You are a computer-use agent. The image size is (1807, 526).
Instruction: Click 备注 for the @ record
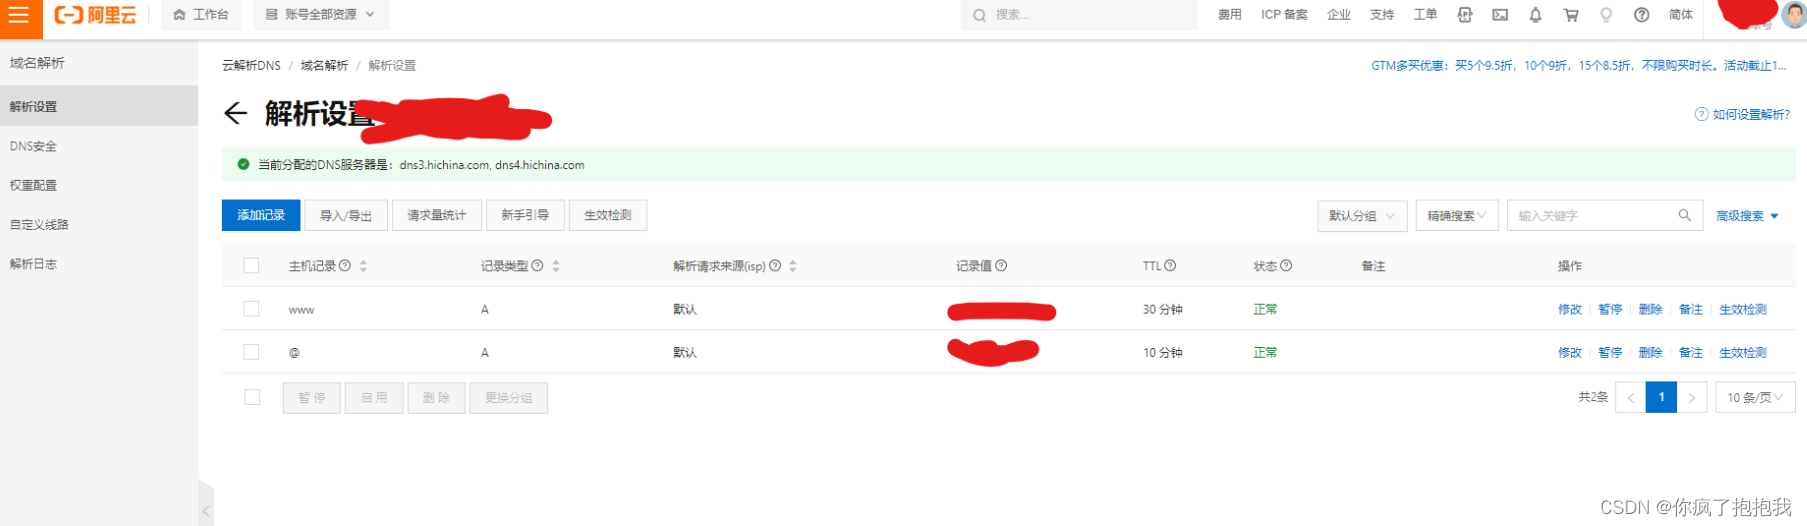1691,353
